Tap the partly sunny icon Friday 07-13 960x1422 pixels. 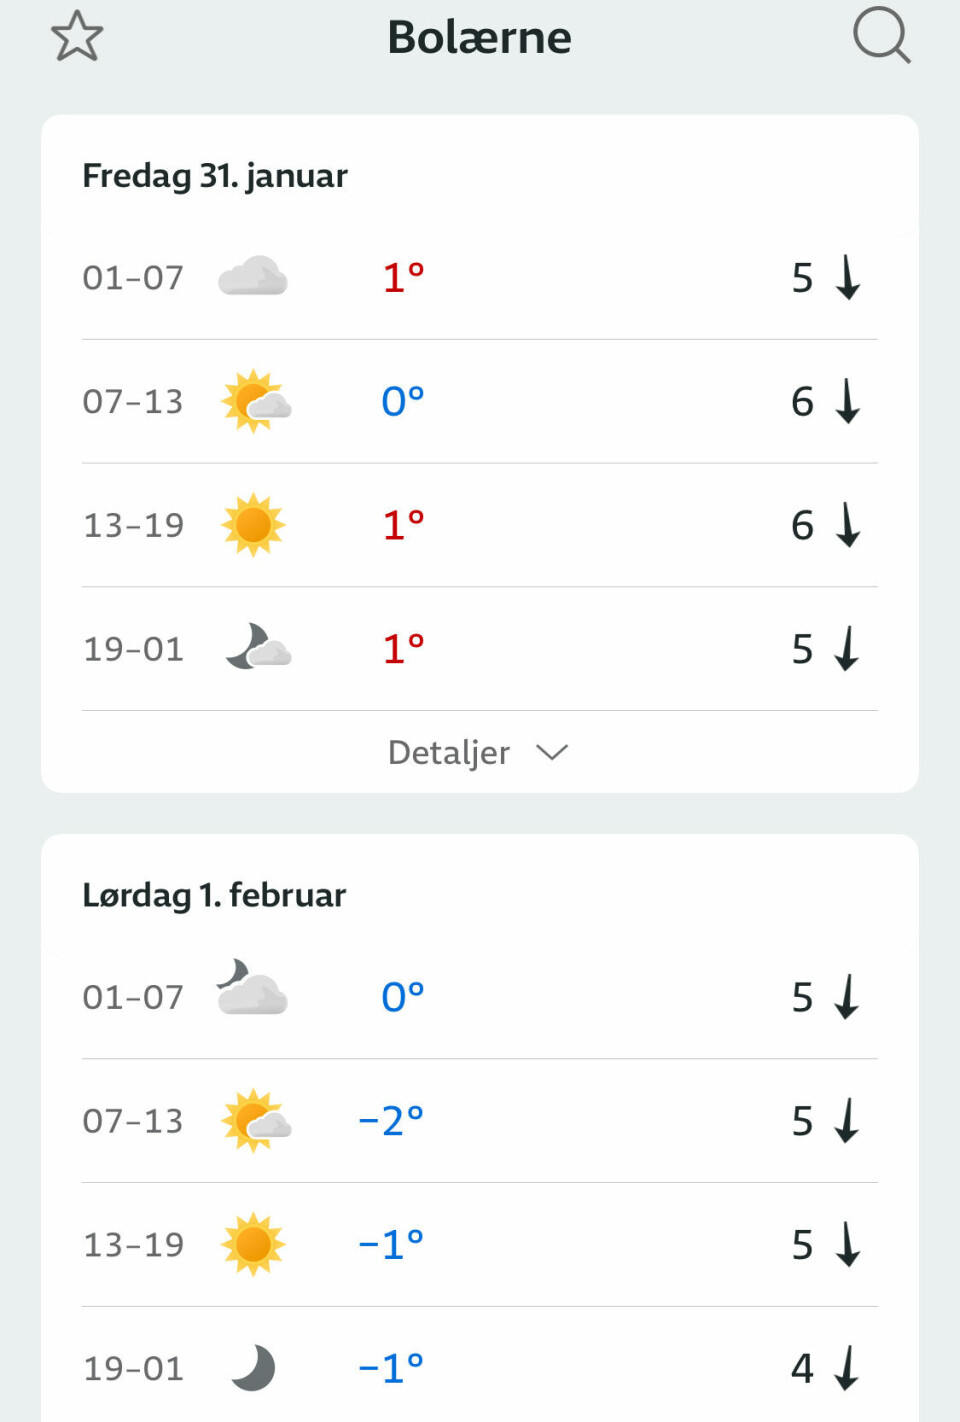coord(255,401)
